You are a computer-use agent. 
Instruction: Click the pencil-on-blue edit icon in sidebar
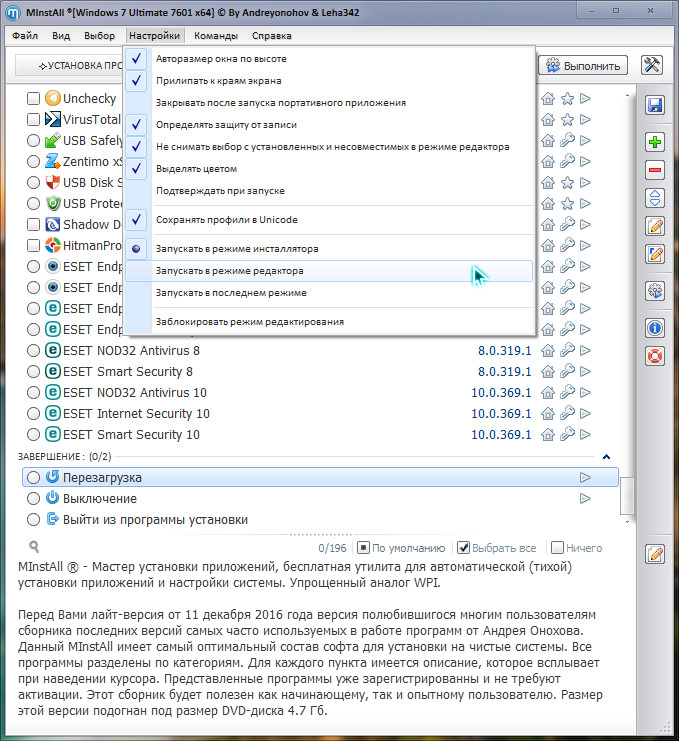655,254
